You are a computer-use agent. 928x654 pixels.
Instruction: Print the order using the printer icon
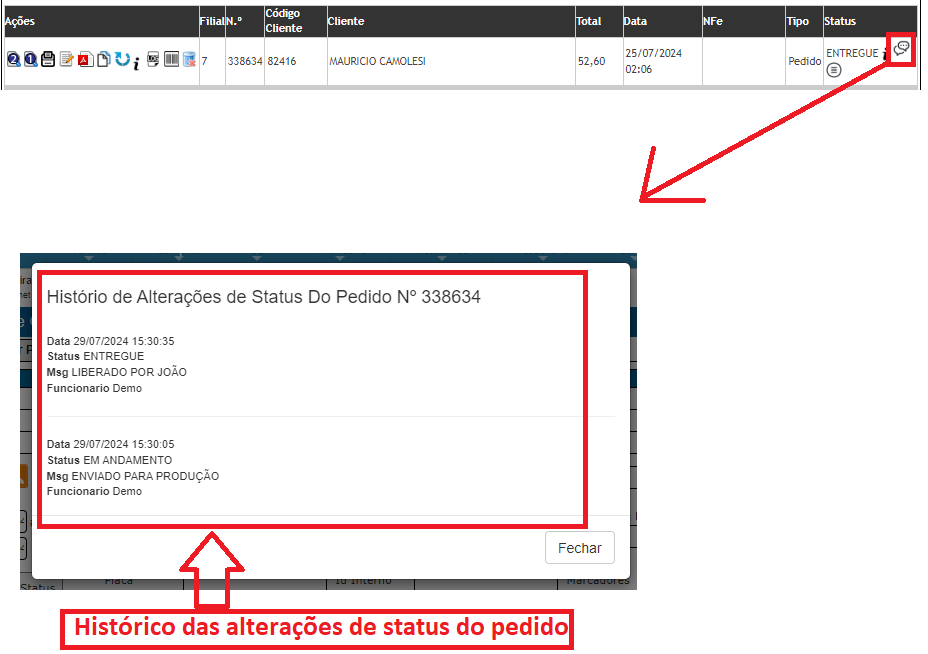click(47, 61)
